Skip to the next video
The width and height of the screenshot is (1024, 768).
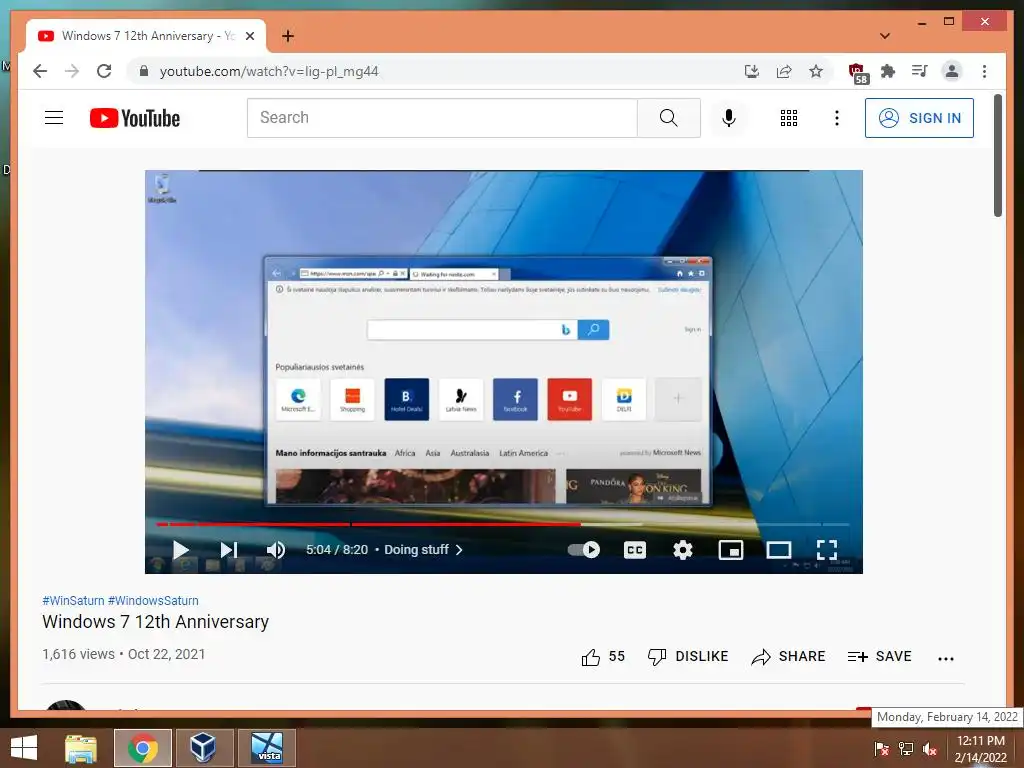pyautogui.click(x=229, y=550)
